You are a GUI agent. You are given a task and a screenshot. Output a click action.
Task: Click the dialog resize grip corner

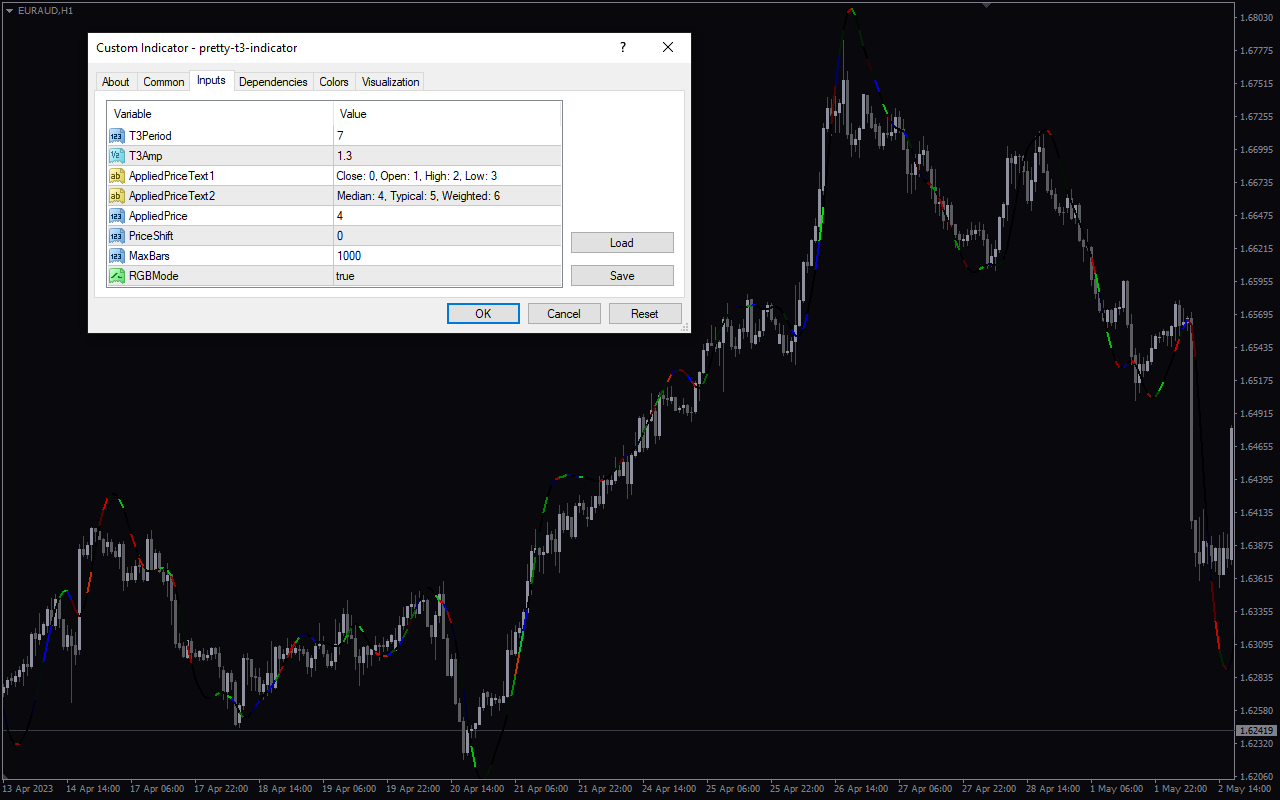point(685,328)
